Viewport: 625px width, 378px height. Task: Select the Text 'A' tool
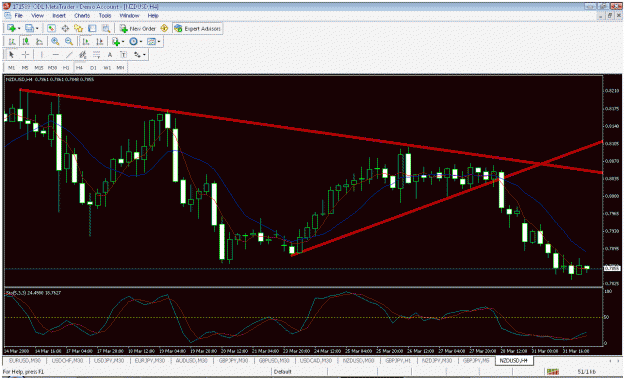pos(110,55)
